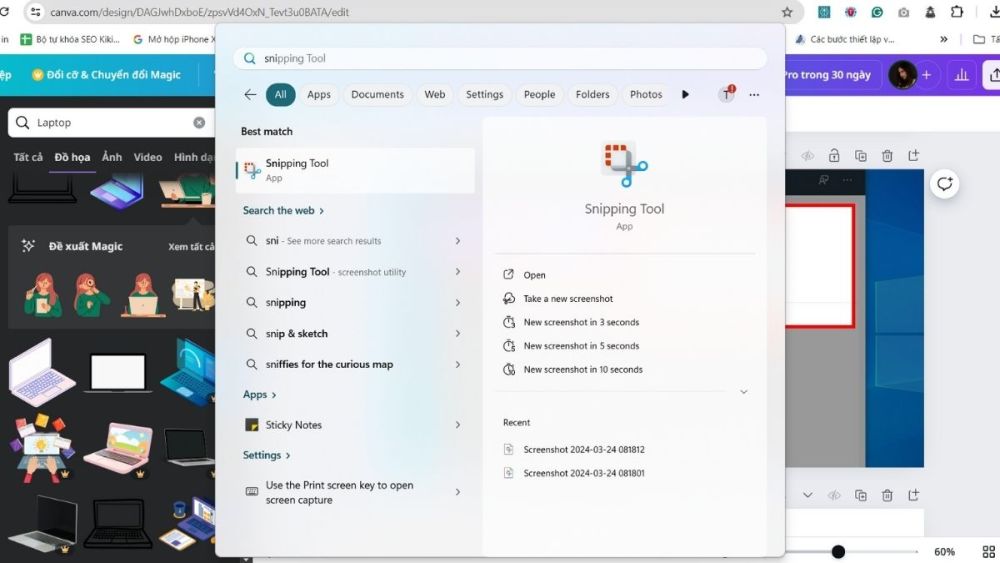
Task: Open the Canva analytics bar chart icon
Action: click(x=962, y=75)
